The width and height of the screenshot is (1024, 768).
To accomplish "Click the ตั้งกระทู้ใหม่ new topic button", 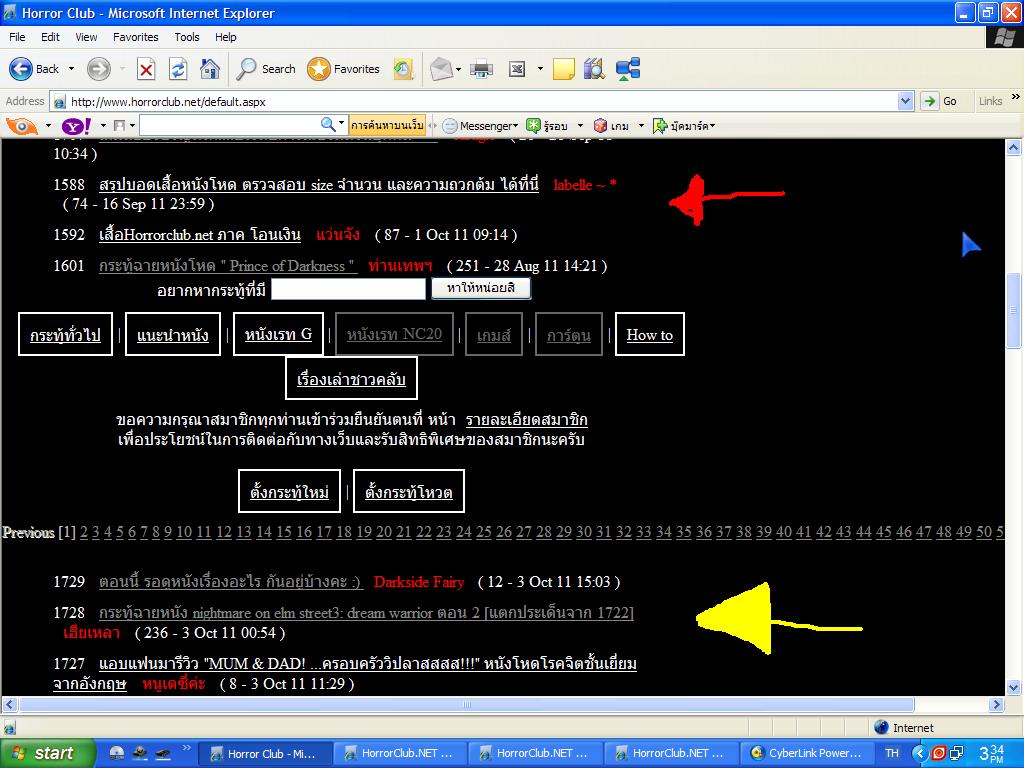I will tap(290, 492).
